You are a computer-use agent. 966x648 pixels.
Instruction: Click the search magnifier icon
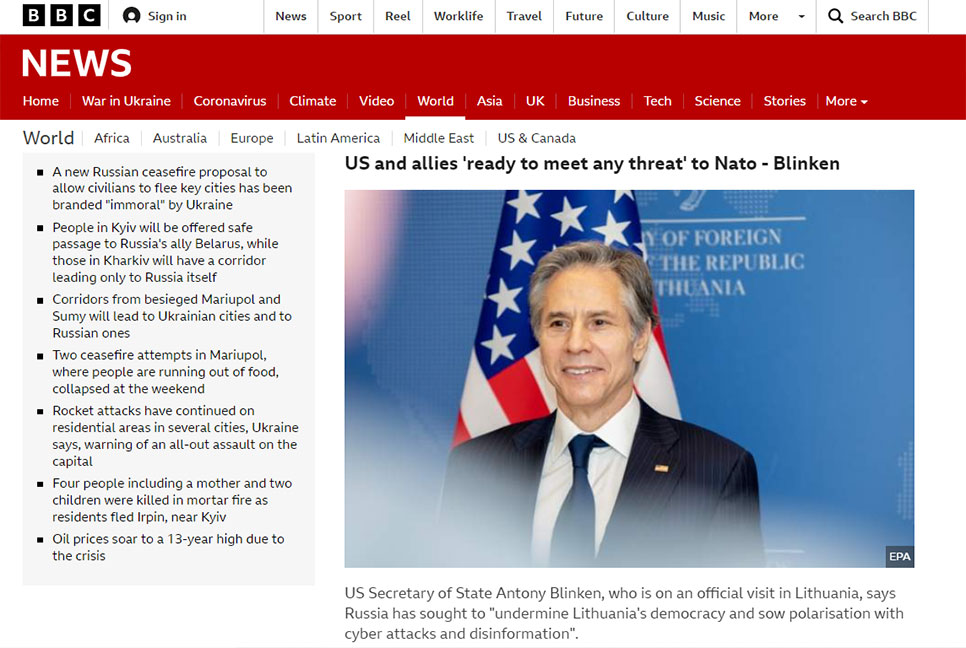tap(835, 15)
